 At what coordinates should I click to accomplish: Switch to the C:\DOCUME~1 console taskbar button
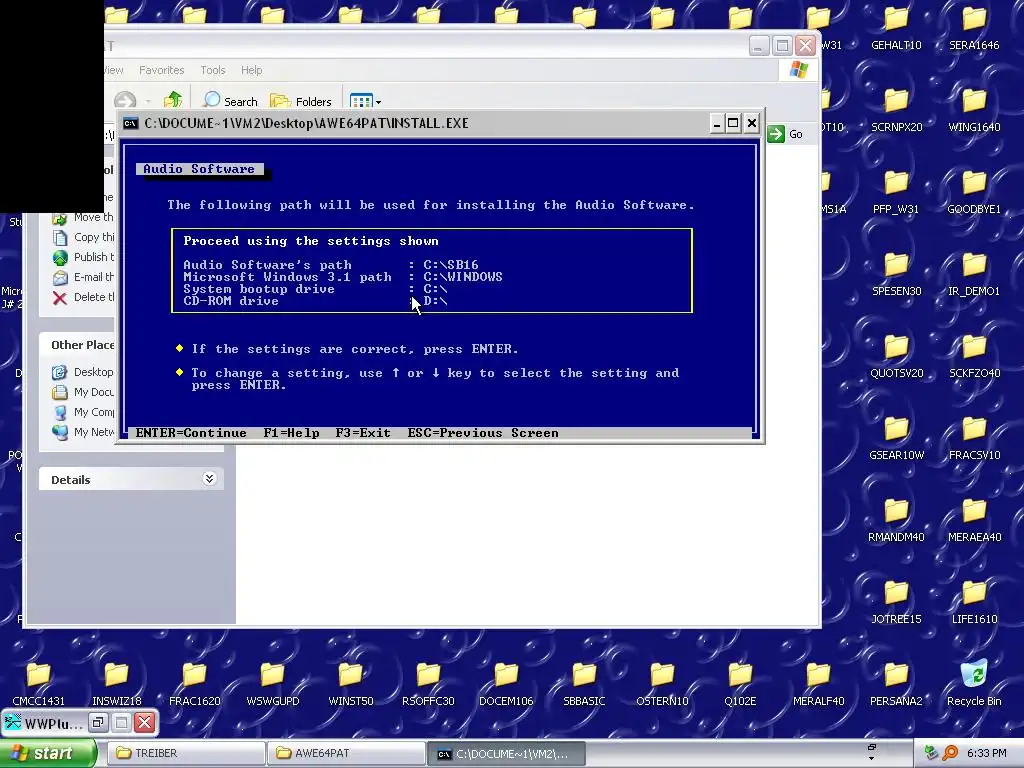coord(506,754)
